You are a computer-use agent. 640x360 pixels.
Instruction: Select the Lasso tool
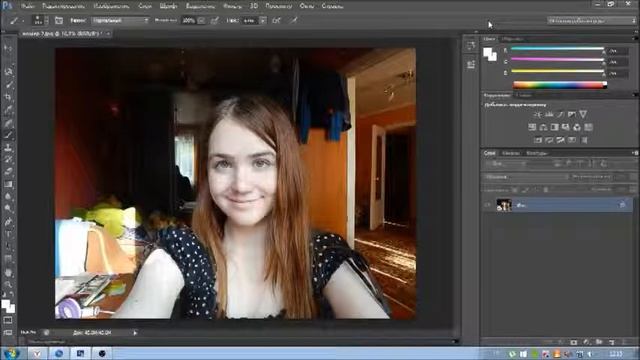tap(8, 71)
